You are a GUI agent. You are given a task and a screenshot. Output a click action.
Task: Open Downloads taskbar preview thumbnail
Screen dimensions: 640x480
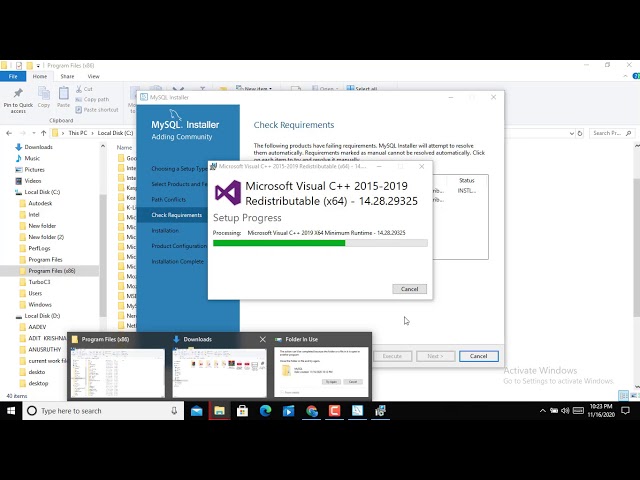pyautogui.click(x=220, y=372)
